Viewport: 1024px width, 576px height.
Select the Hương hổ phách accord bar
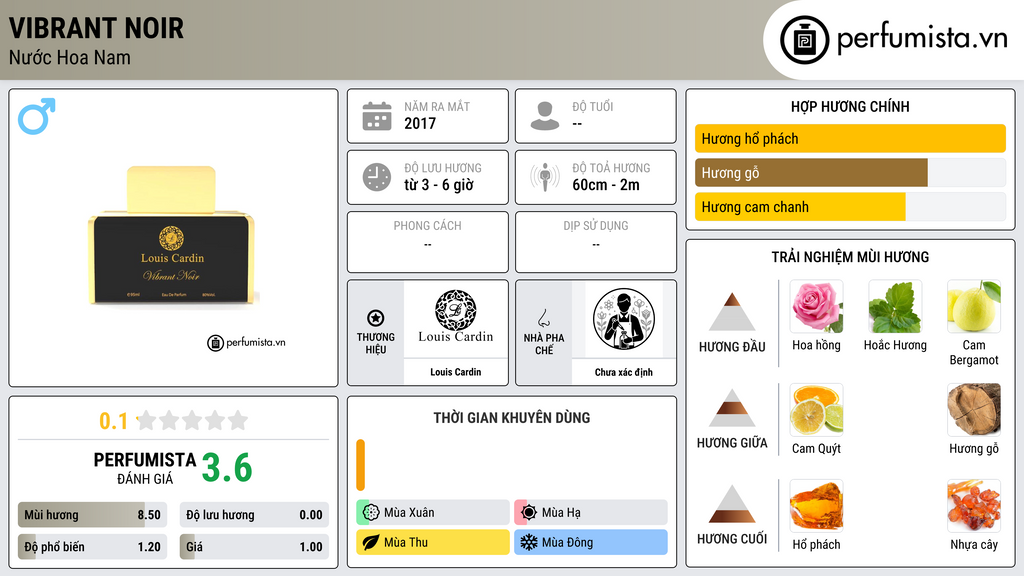[850, 138]
